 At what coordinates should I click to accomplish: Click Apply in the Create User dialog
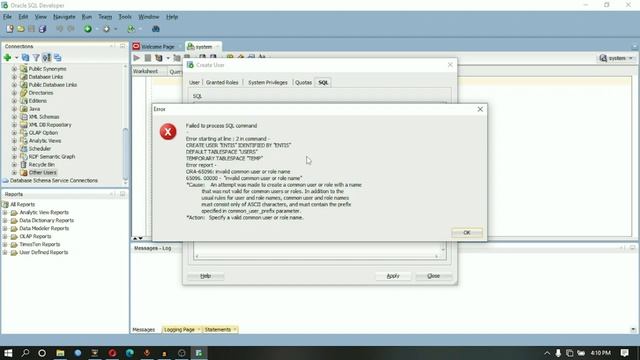pos(393,276)
